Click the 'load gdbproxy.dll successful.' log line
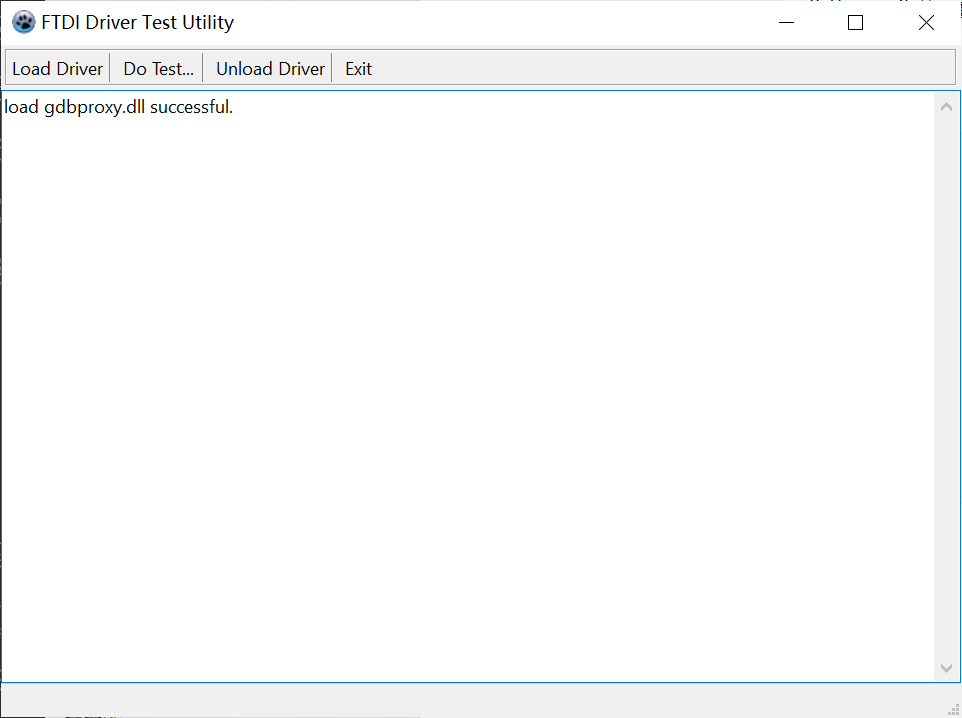This screenshot has height=718, width=962. click(118, 107)
